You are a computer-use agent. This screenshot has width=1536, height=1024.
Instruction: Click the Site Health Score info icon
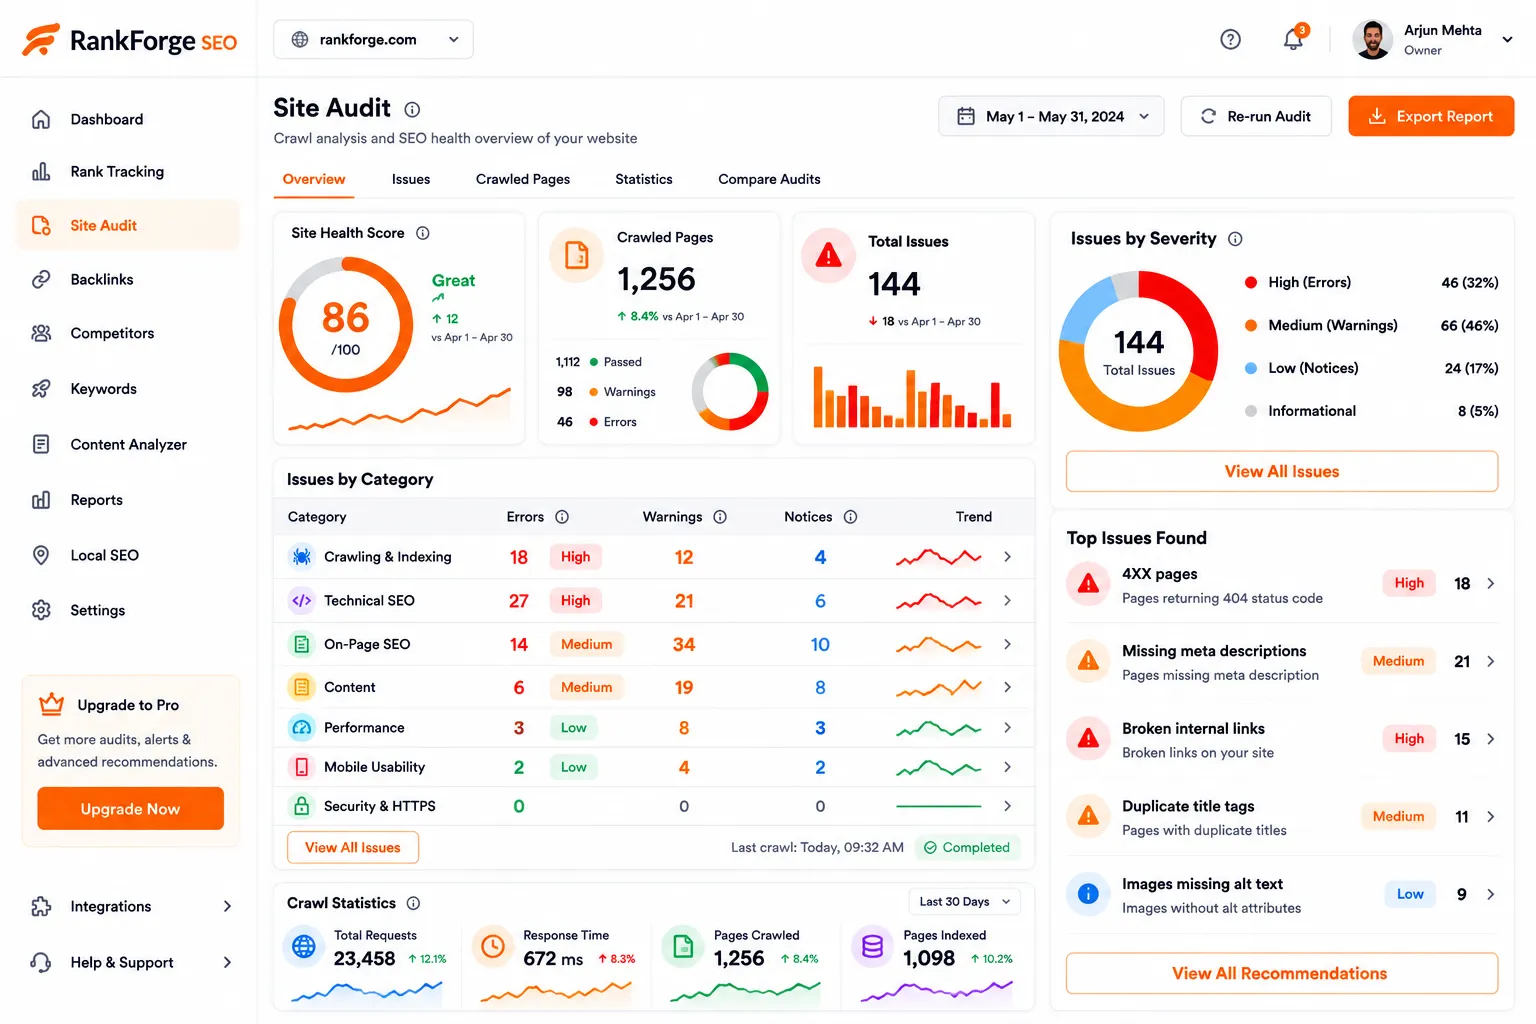(x=423, y=233)
